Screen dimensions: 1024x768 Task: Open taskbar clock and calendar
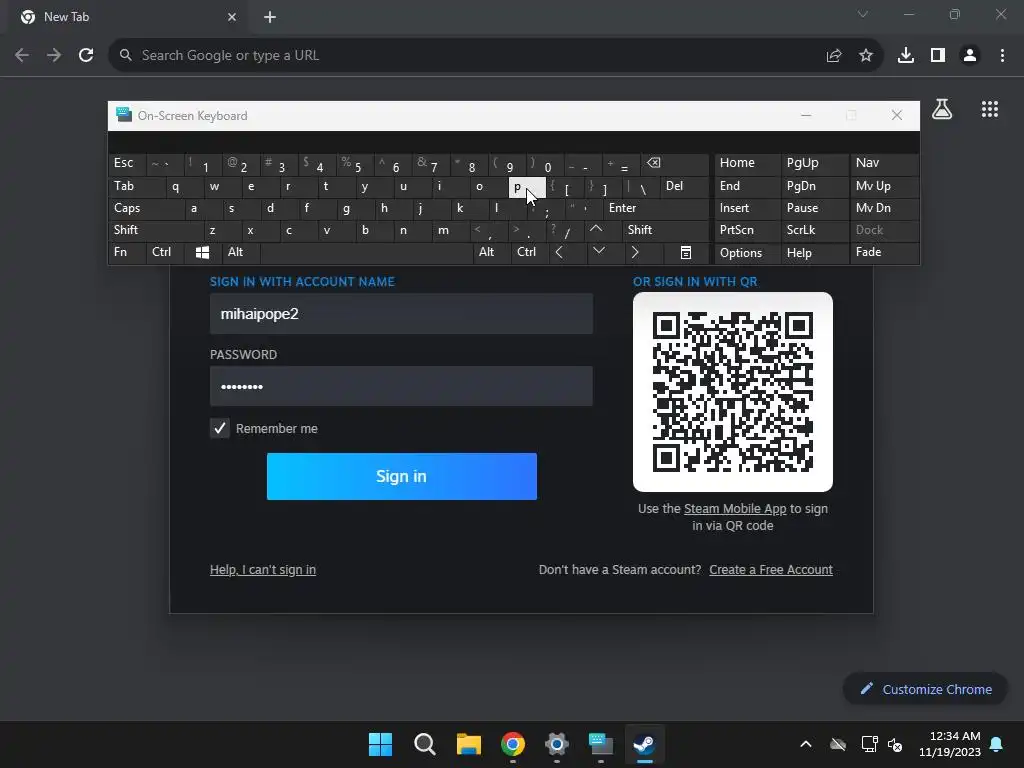click(950, 744)
